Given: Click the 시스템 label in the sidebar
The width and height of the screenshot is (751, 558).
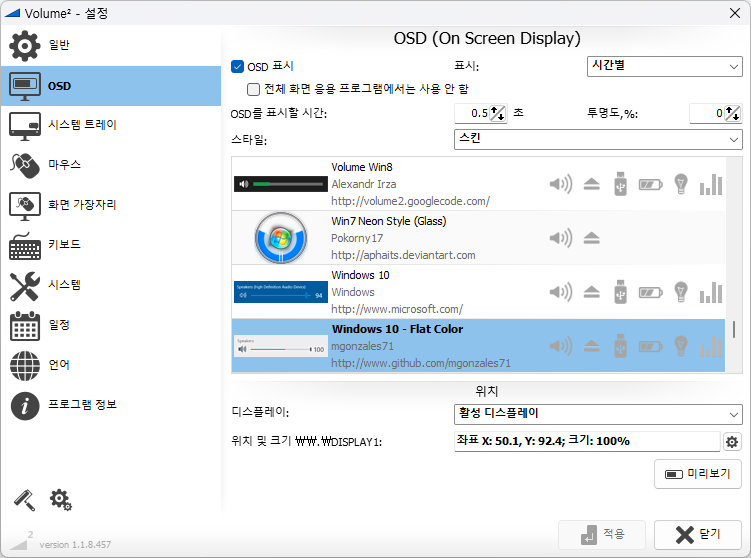Looking at the screenshot, I should [65, 285].
